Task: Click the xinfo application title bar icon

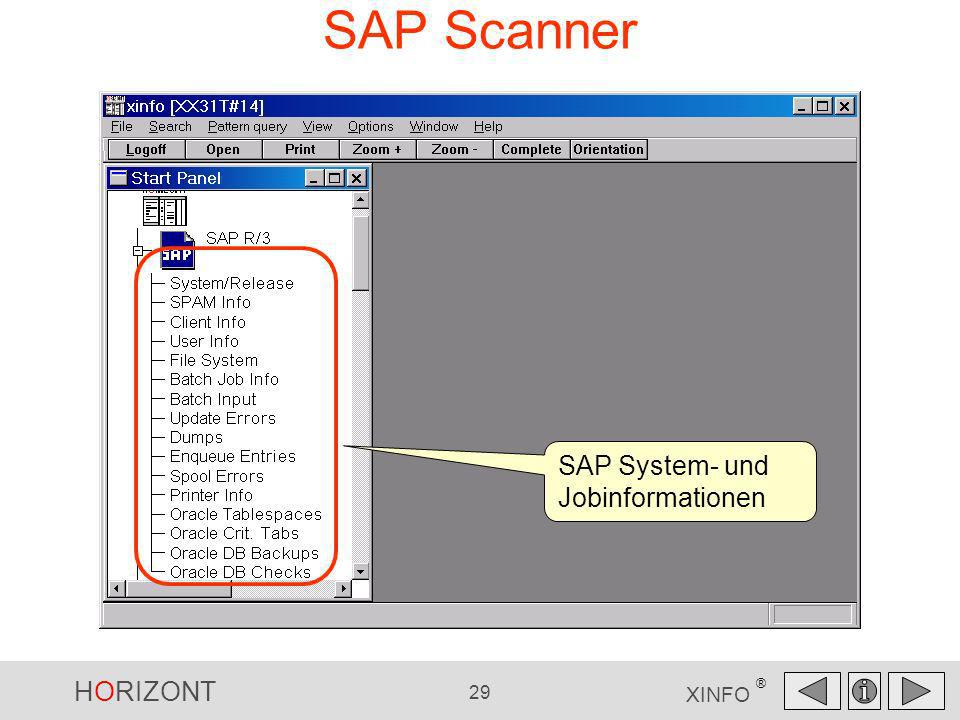Action: tap(114, 106)
